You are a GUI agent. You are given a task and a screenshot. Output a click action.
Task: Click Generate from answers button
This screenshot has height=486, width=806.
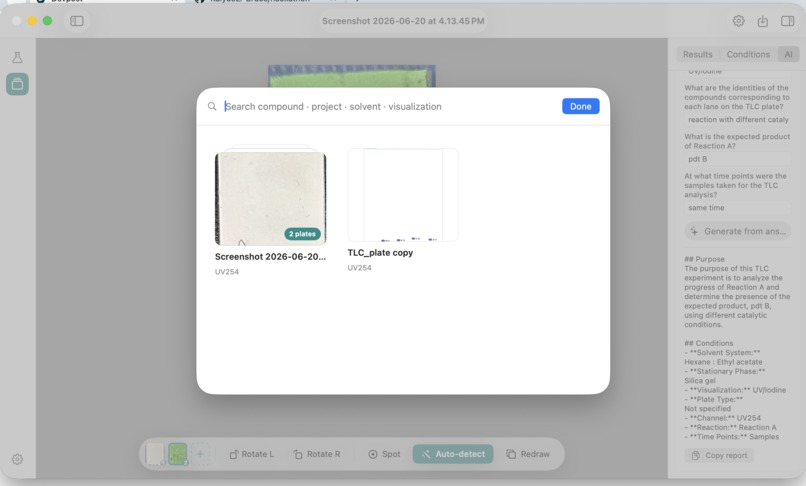(x=738, y=231)
